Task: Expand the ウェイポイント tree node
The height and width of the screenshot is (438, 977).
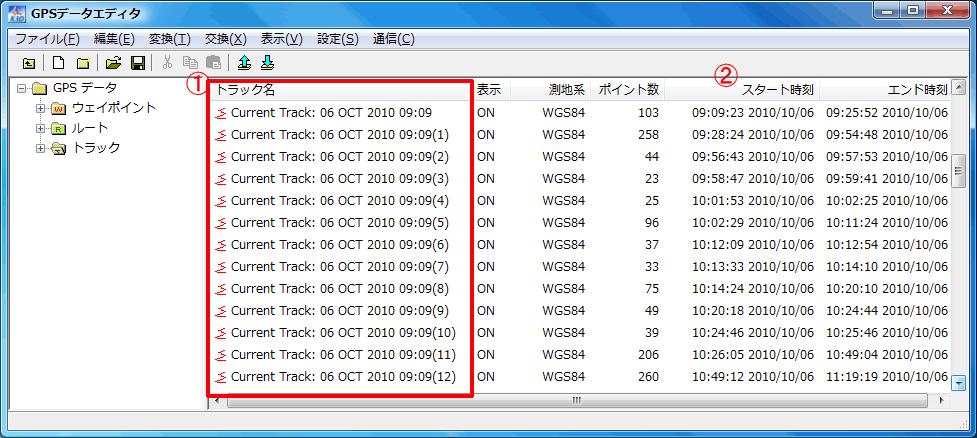Action: 40,108
